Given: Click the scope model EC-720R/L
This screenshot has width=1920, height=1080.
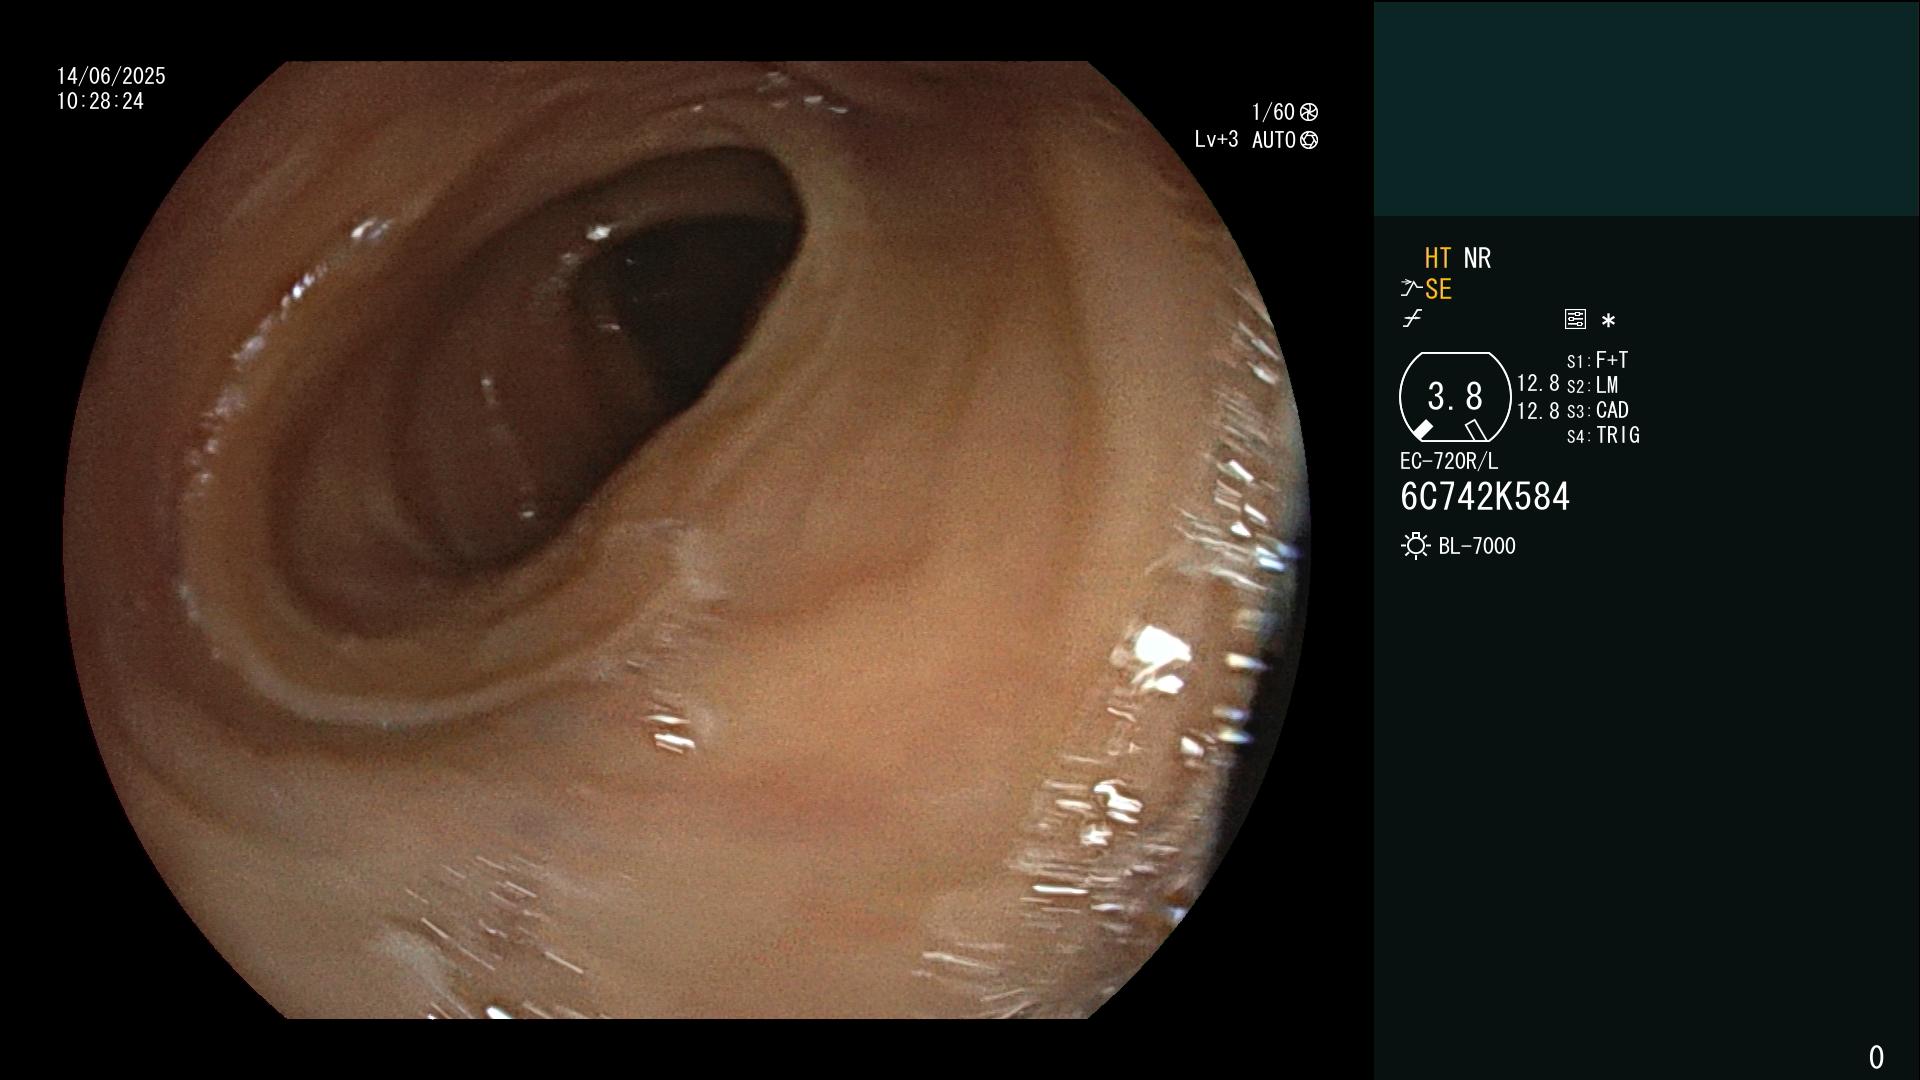Looking at the screenshot, I should point(1449,462).
